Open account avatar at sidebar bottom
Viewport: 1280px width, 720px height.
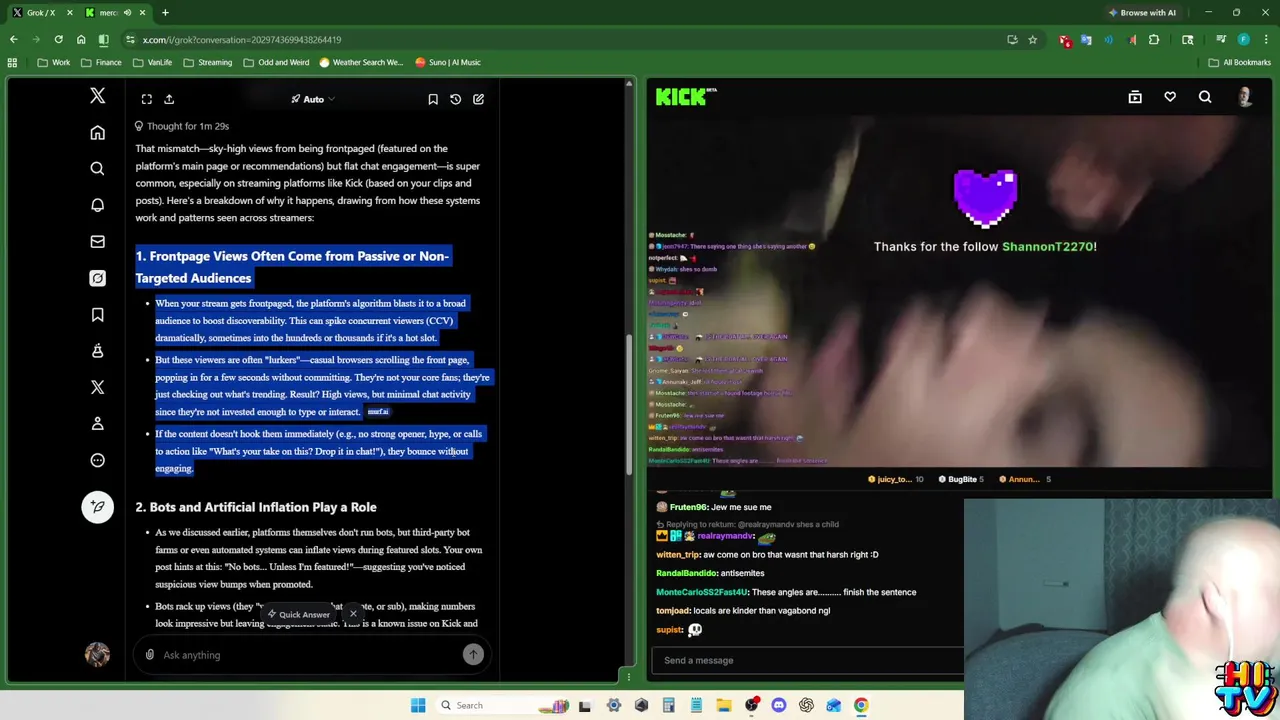click(x=97, y=654)
